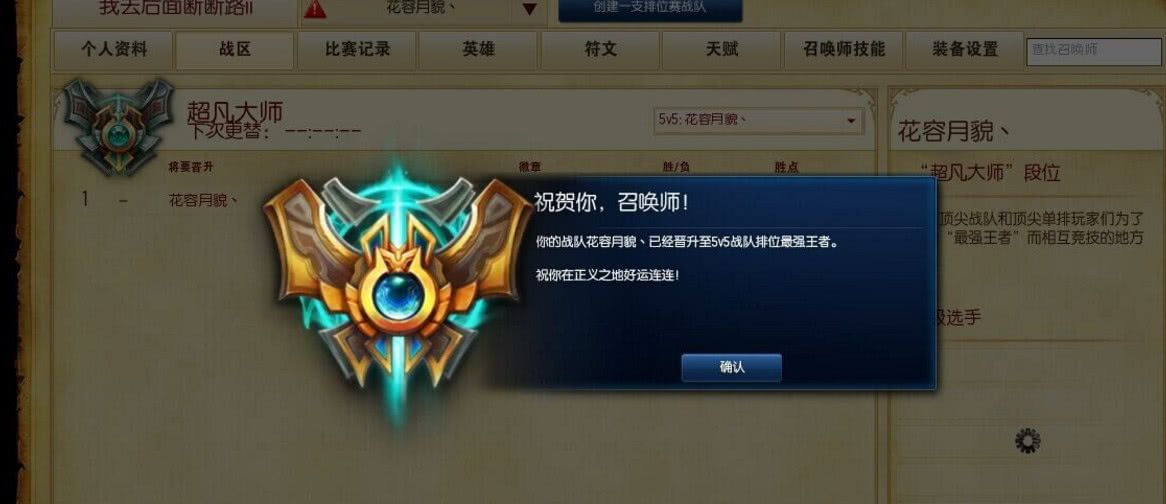
Task: Select the 英雄 tab
Action: click(478, 50)
